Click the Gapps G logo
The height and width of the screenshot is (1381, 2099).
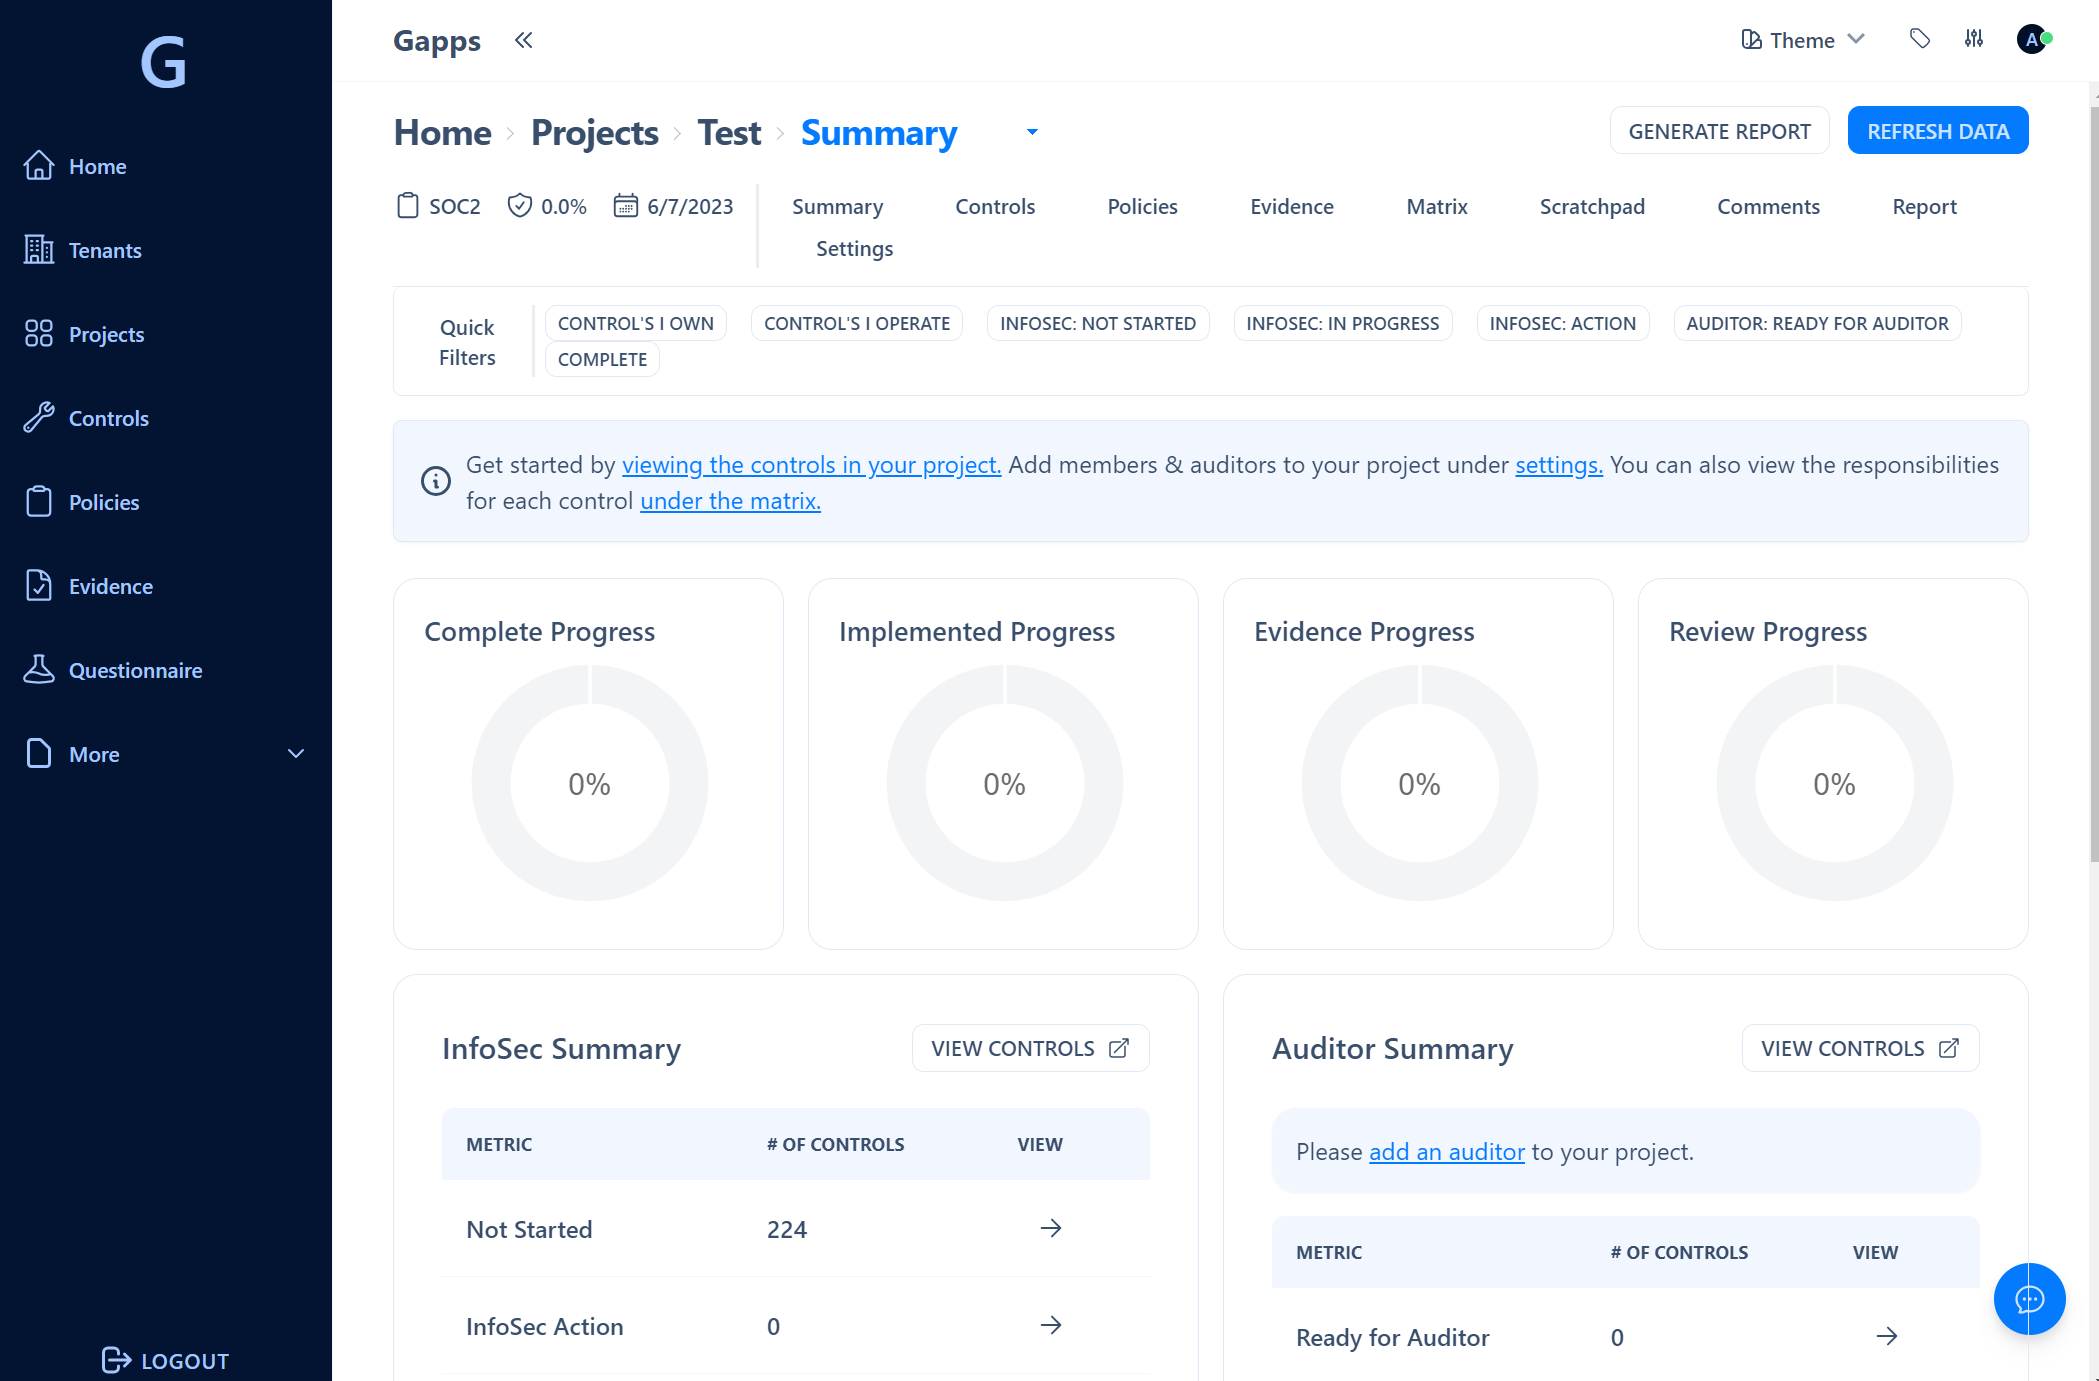164,62
